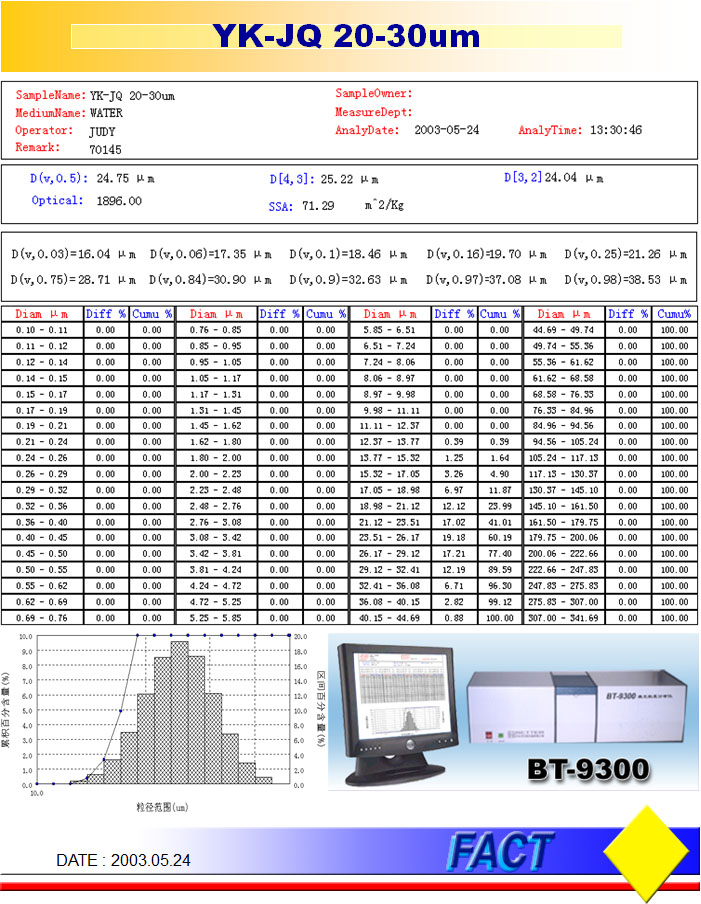701x904 pixels.
Task: Select the "D(v,0.25)=21.26" entry
Action: point(625,254)
